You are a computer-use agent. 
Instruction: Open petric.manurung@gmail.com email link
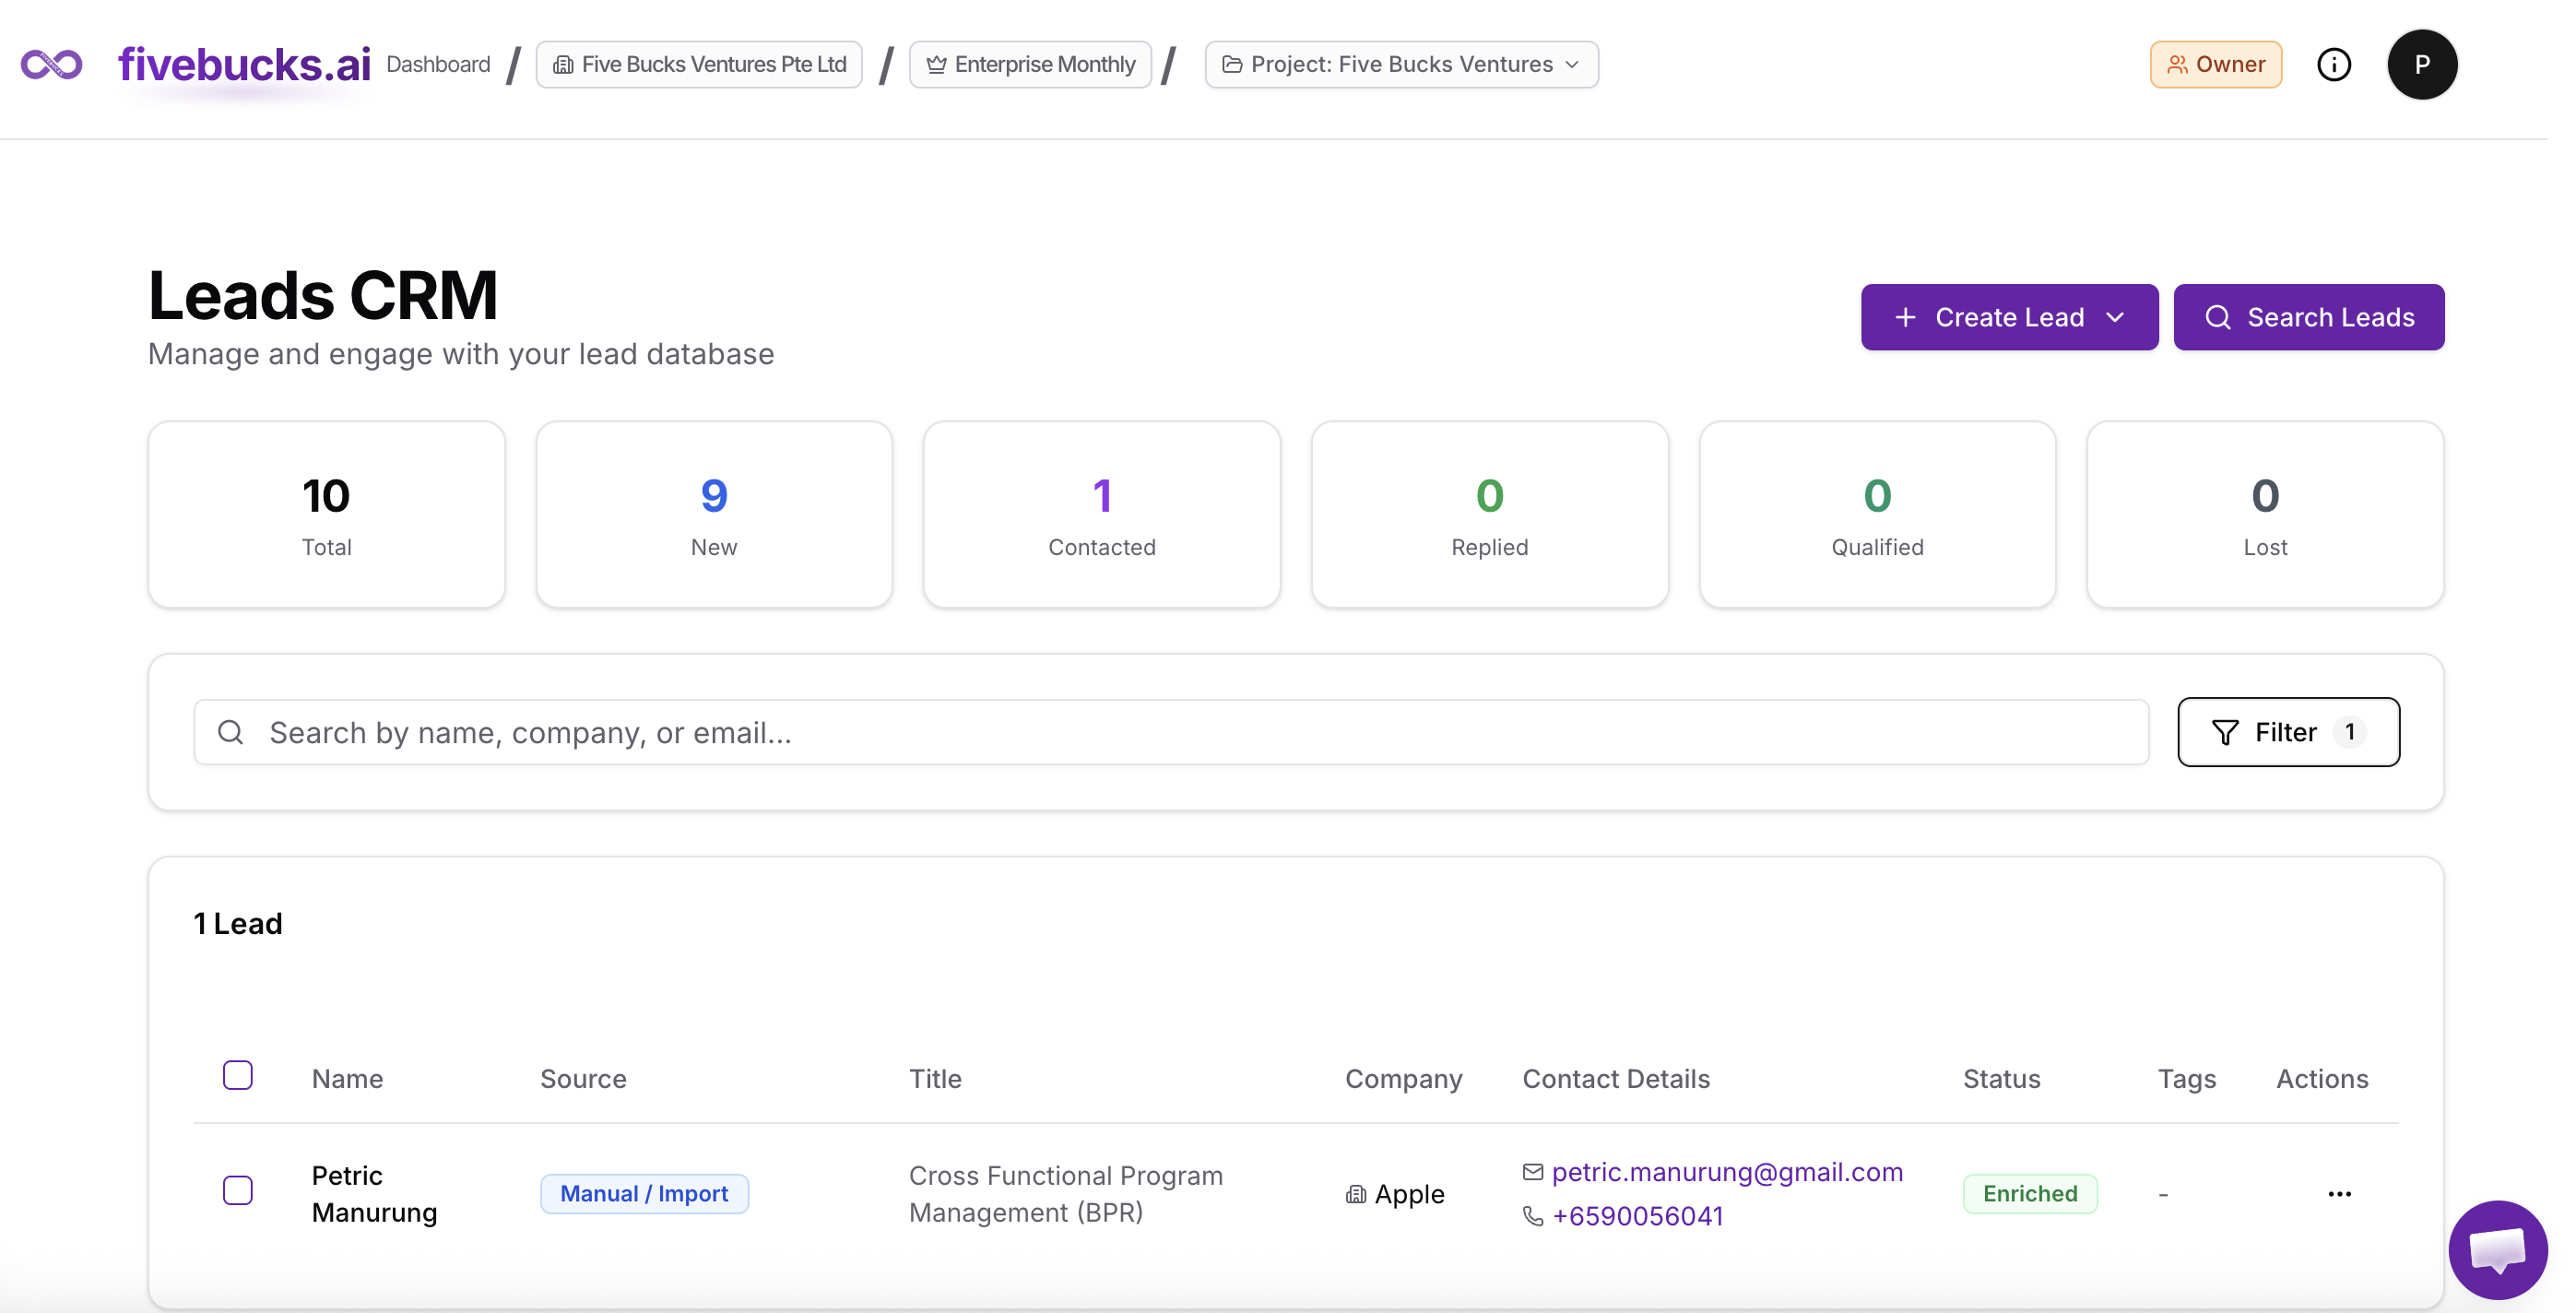[x=1728, y=1172]
